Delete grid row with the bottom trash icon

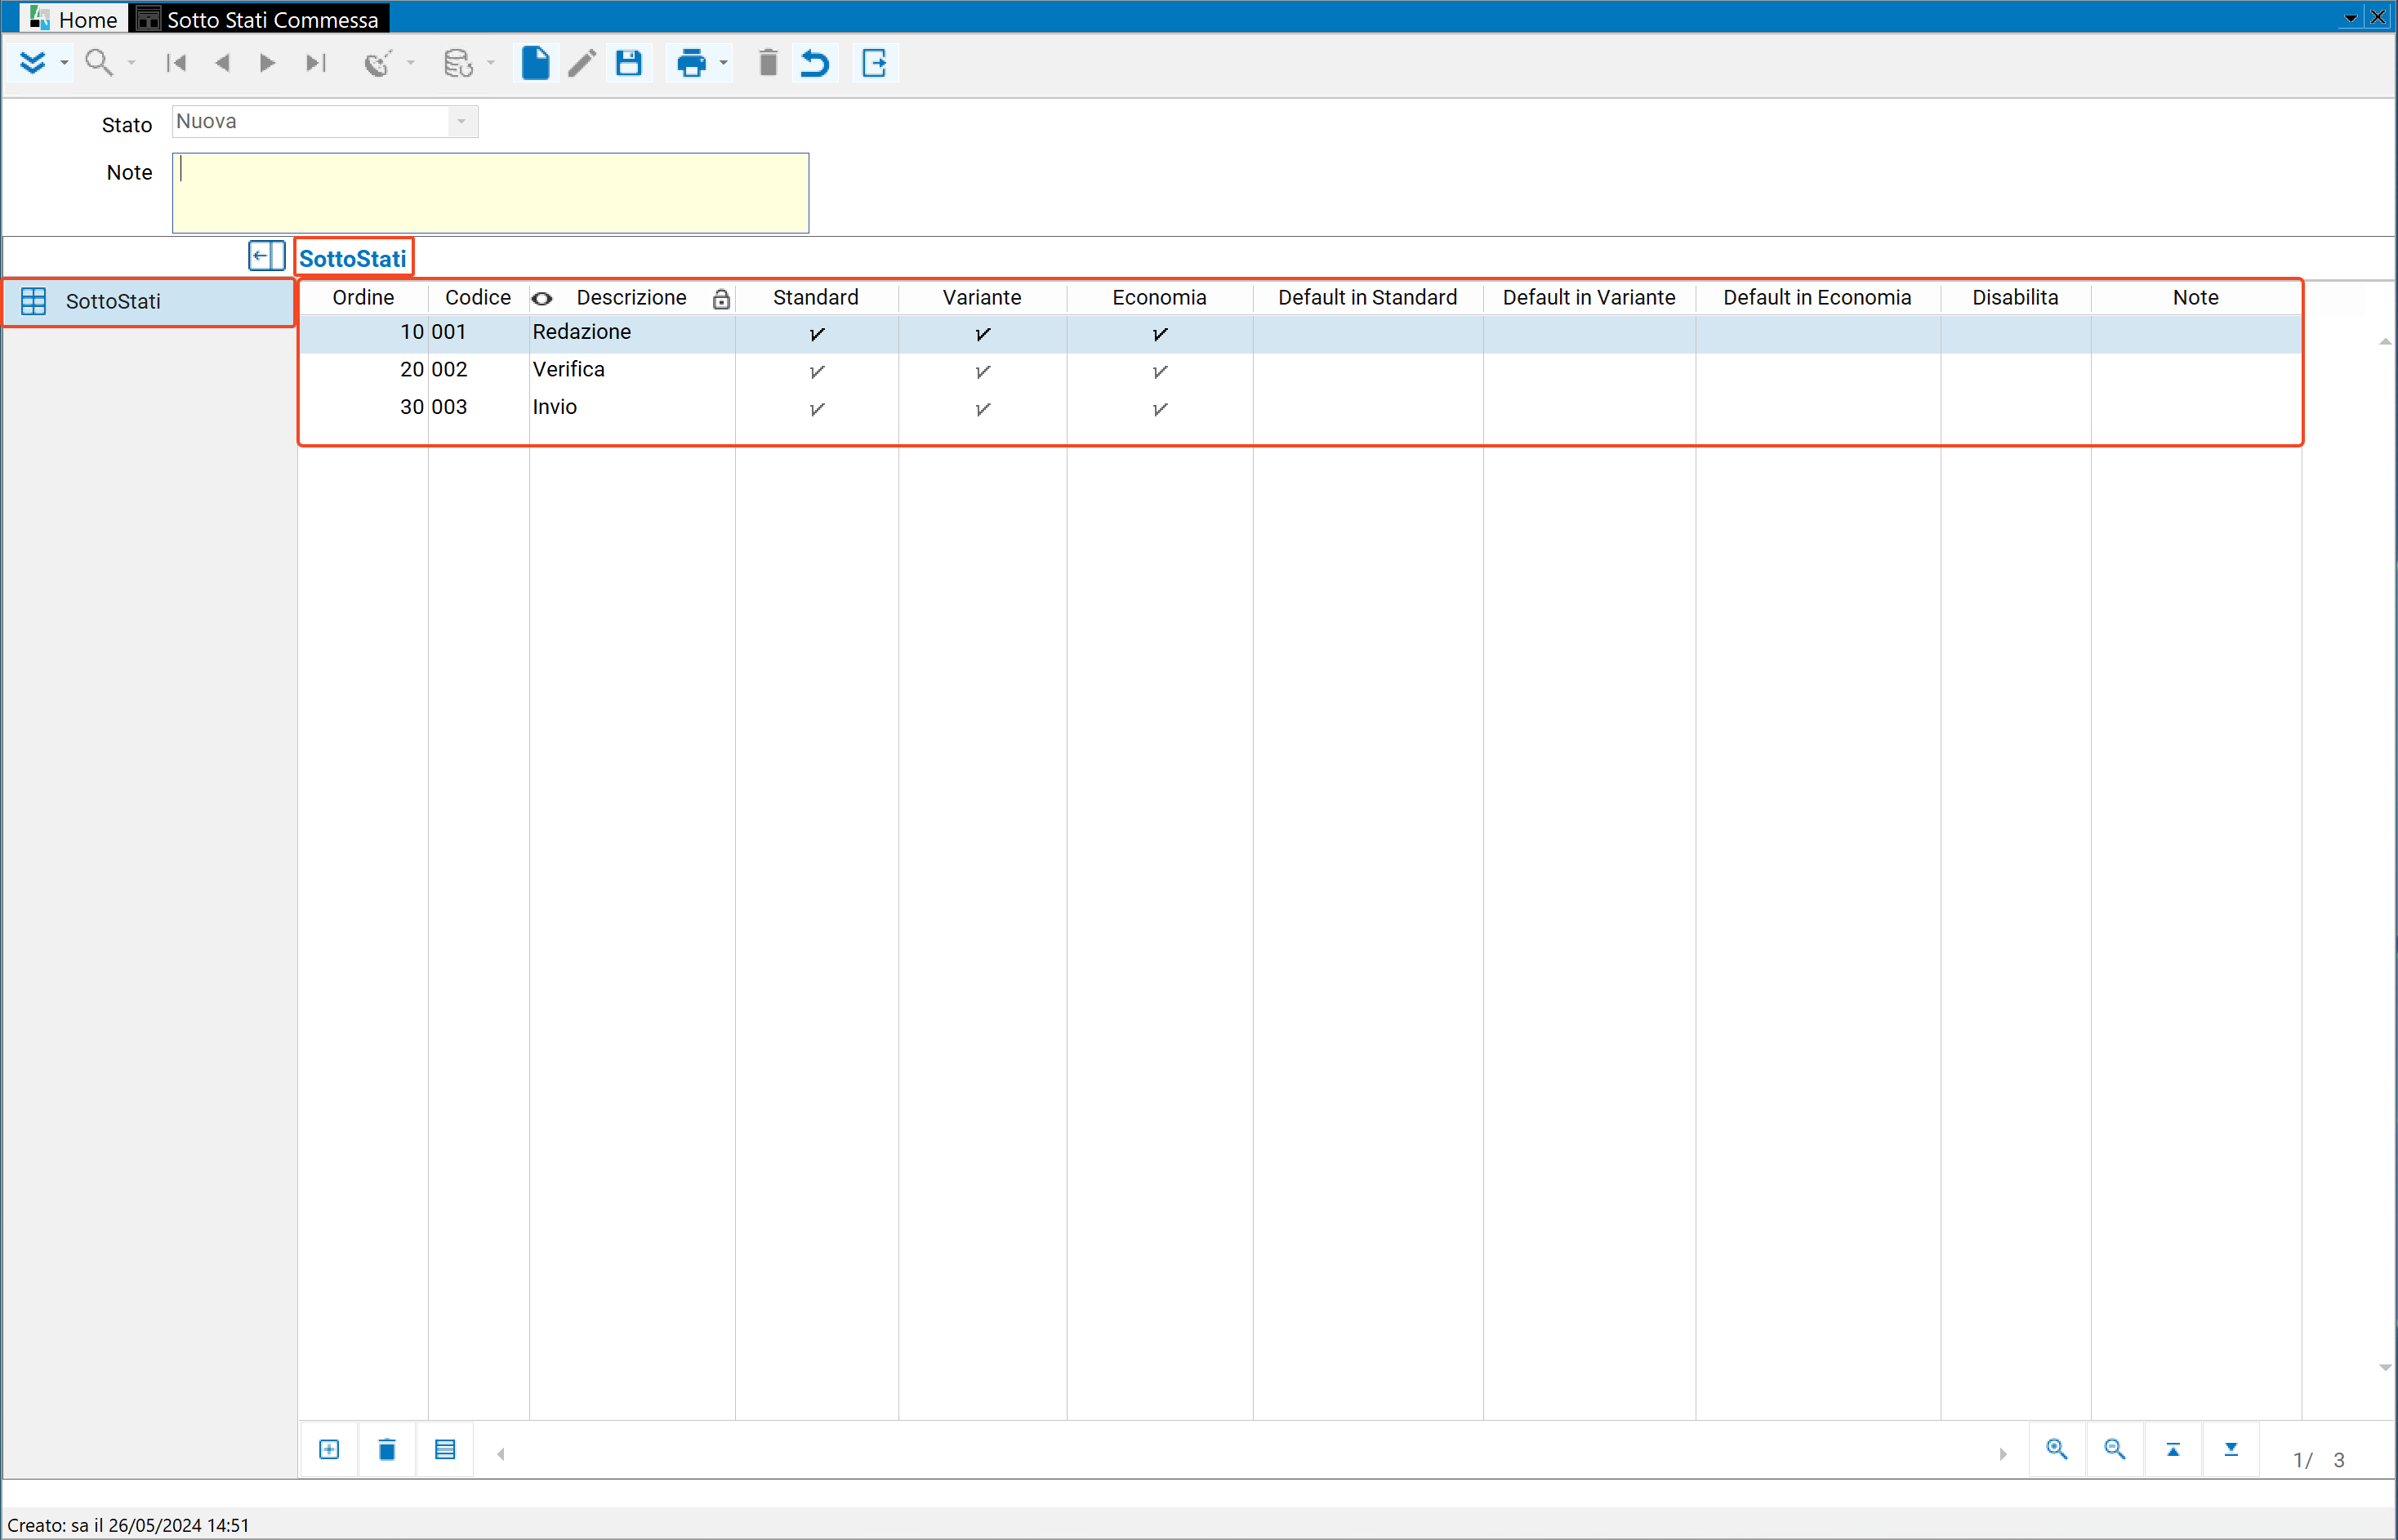point(387,1449)
